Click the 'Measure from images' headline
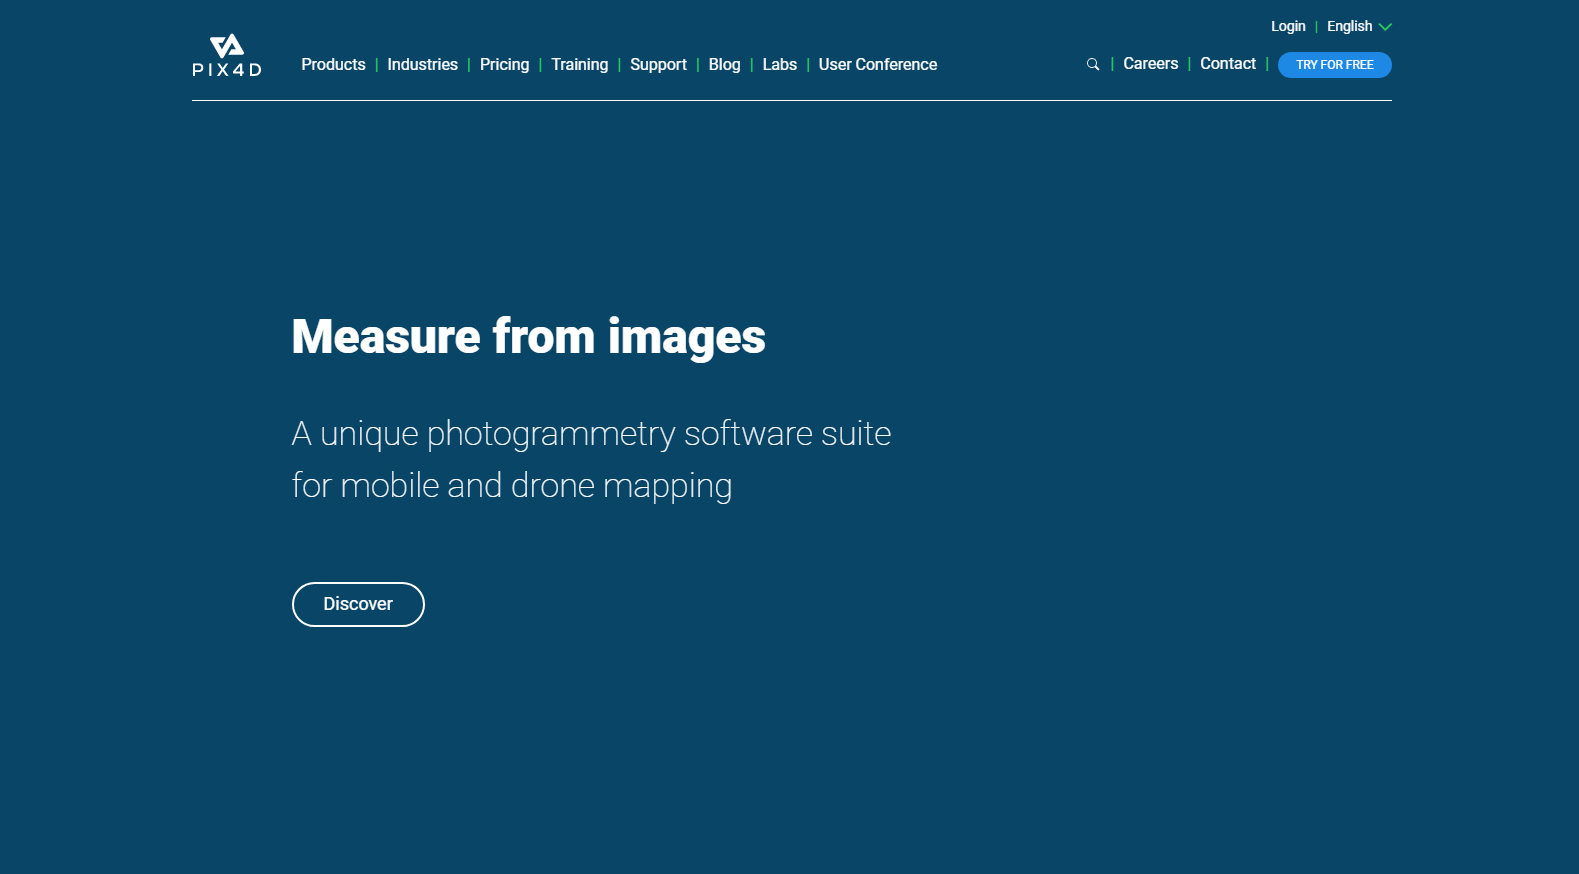The image size is (1579, 874). coord(528,337)
